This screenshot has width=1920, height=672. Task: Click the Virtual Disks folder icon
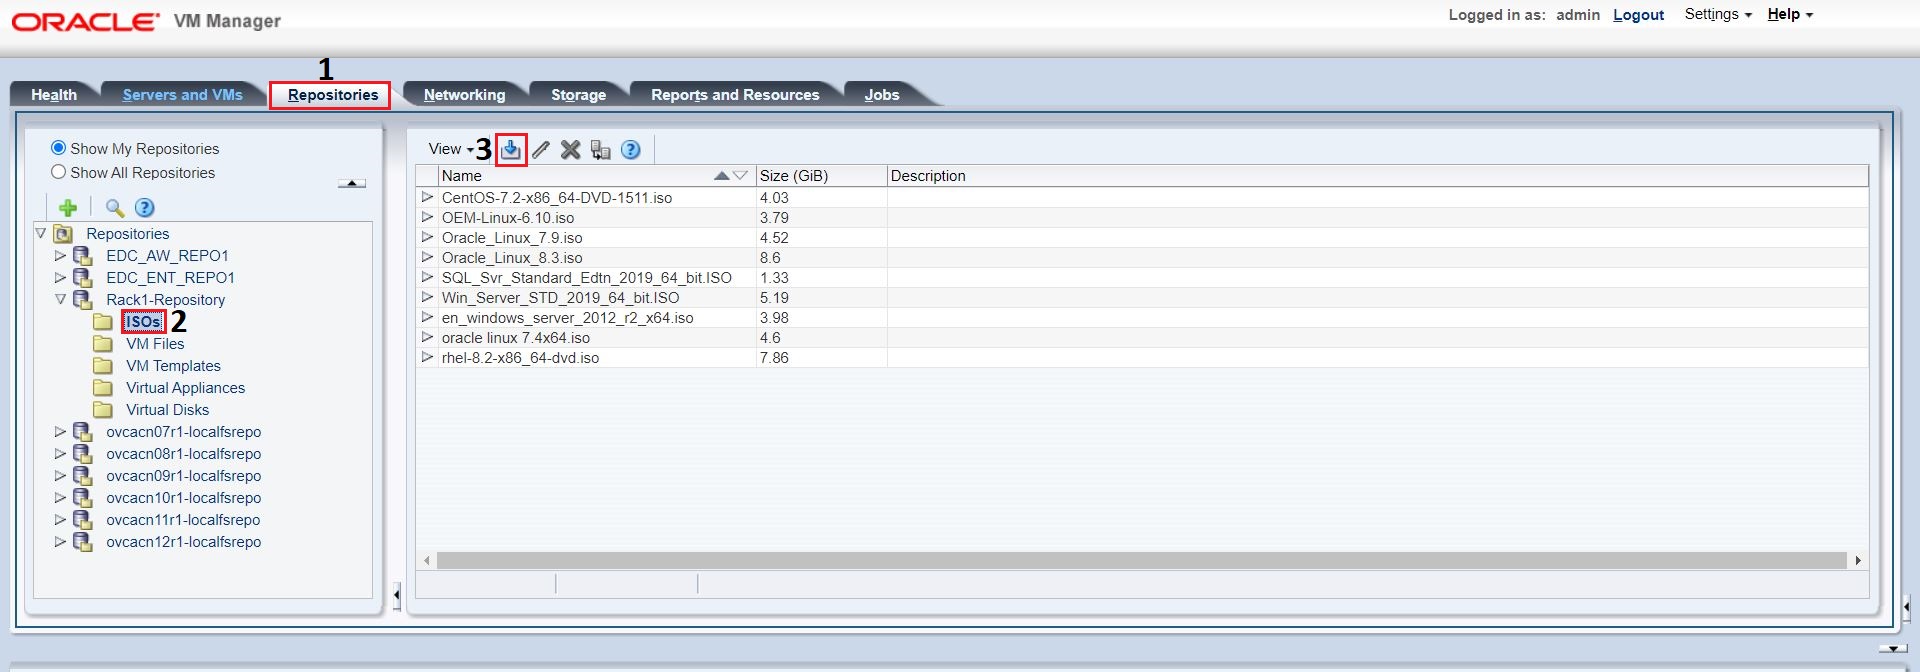[x=103, y=410]
